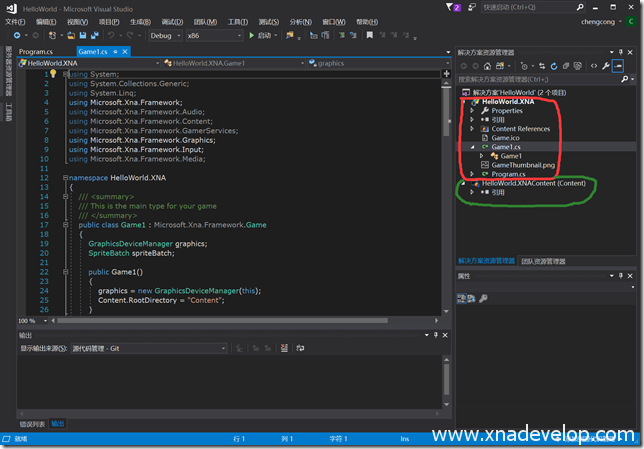The width and height of the screenshot is (644, 449).
Task: Open the Debug configuration dropdown
Action: (164, 35)
